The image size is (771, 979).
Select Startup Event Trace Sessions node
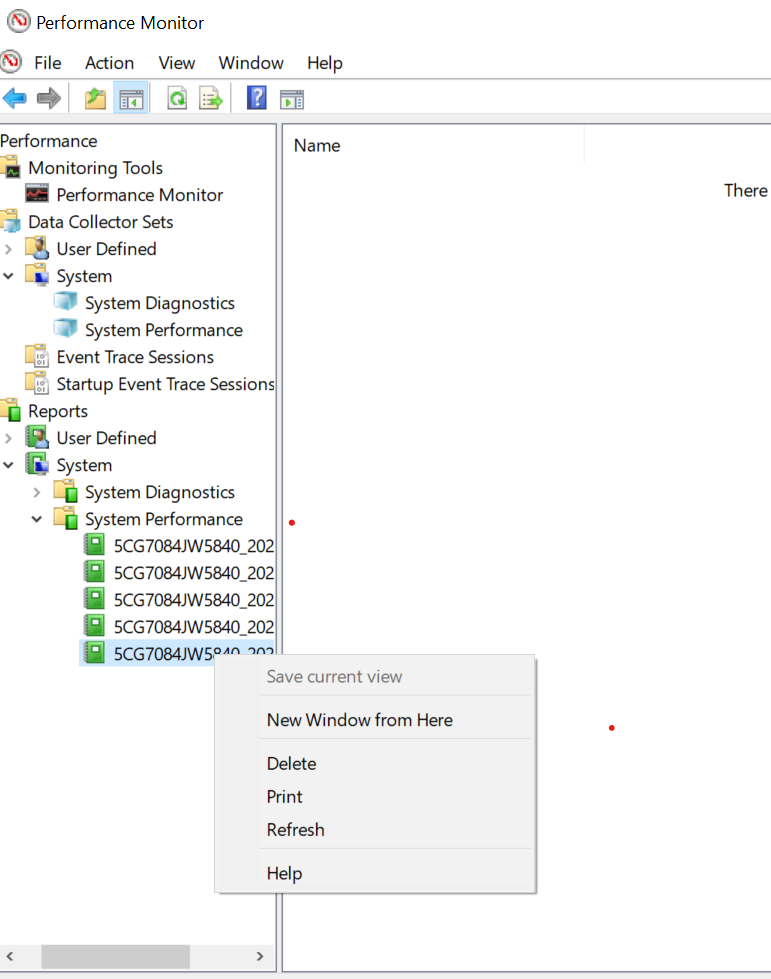tap(165, 384)
